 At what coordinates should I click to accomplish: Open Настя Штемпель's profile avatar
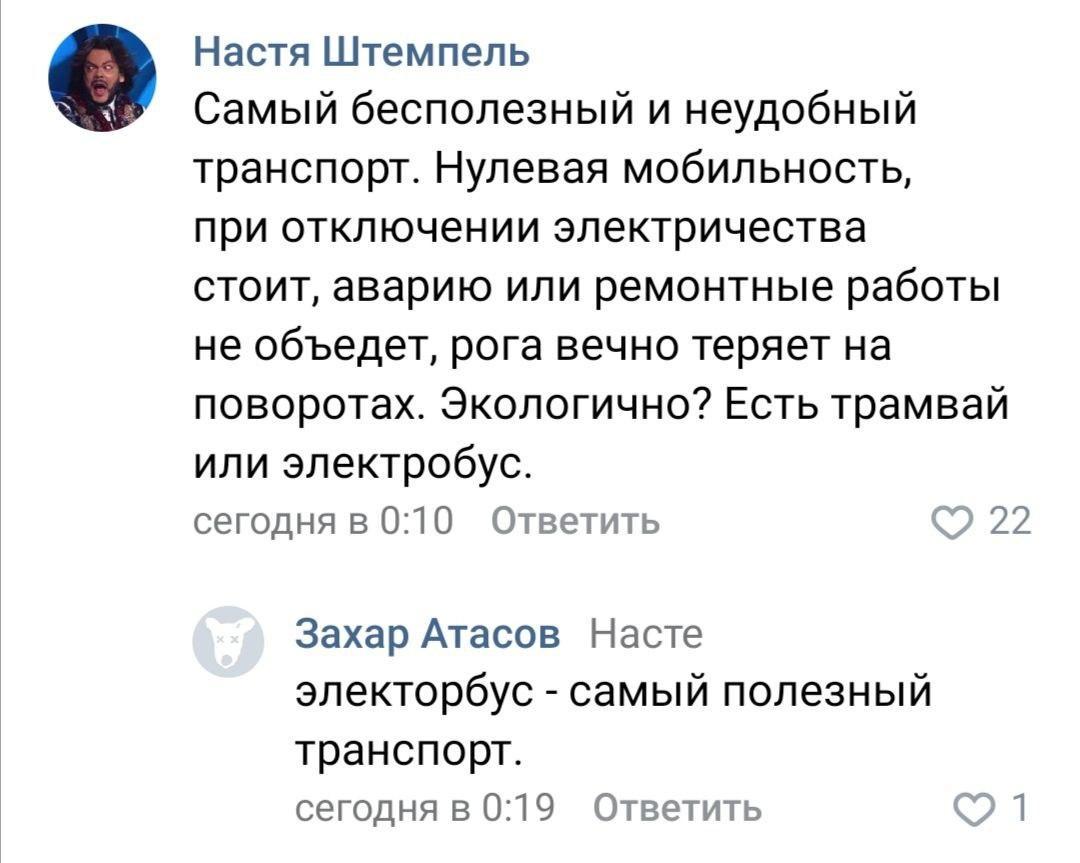102,78
